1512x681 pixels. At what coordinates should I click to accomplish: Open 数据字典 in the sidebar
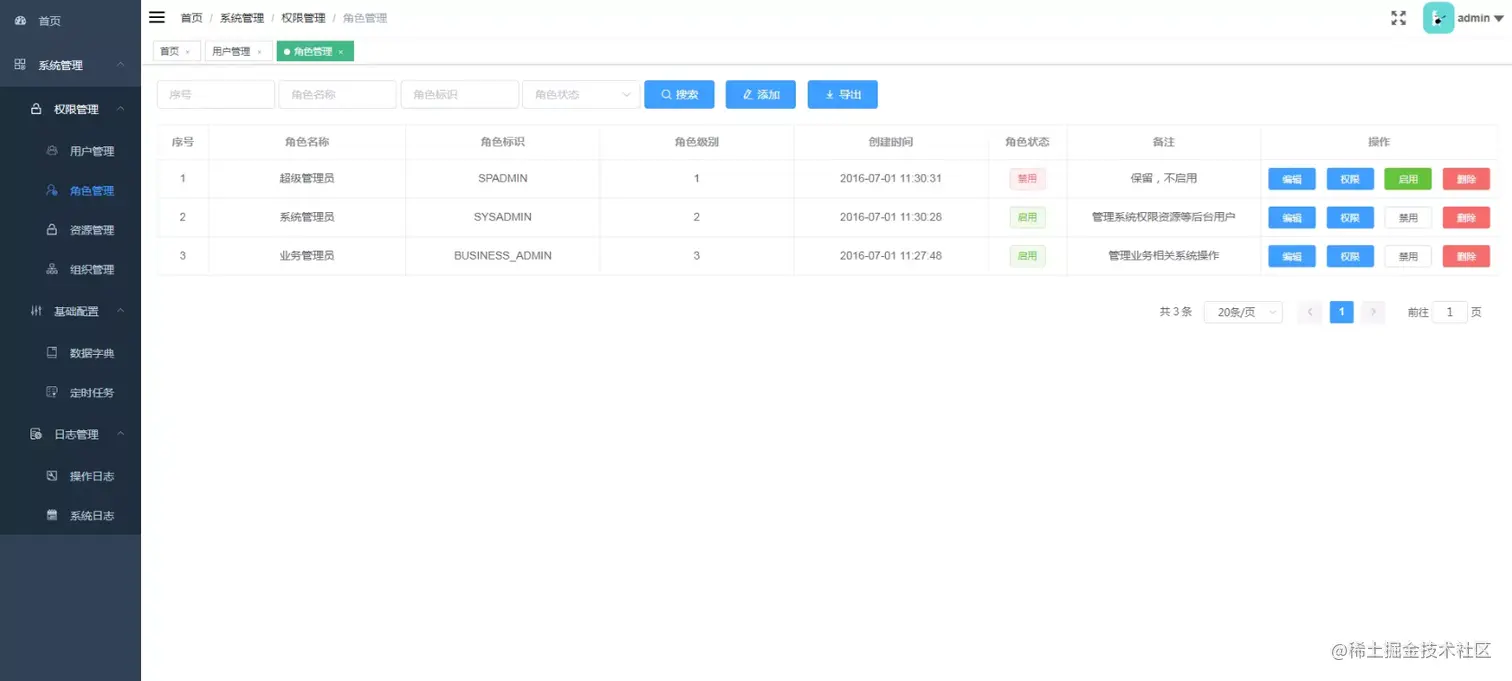pos(70,353)
